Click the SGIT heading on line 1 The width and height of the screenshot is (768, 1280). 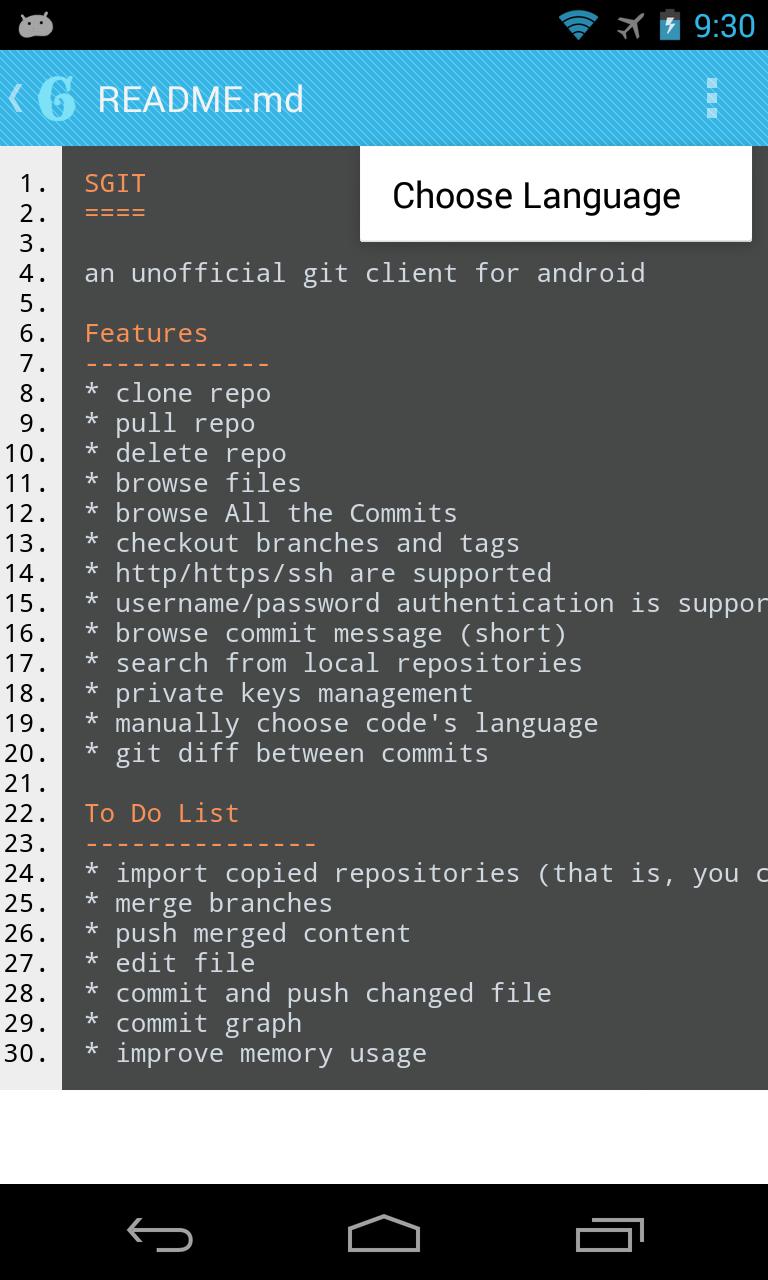(x=115, y=183)
